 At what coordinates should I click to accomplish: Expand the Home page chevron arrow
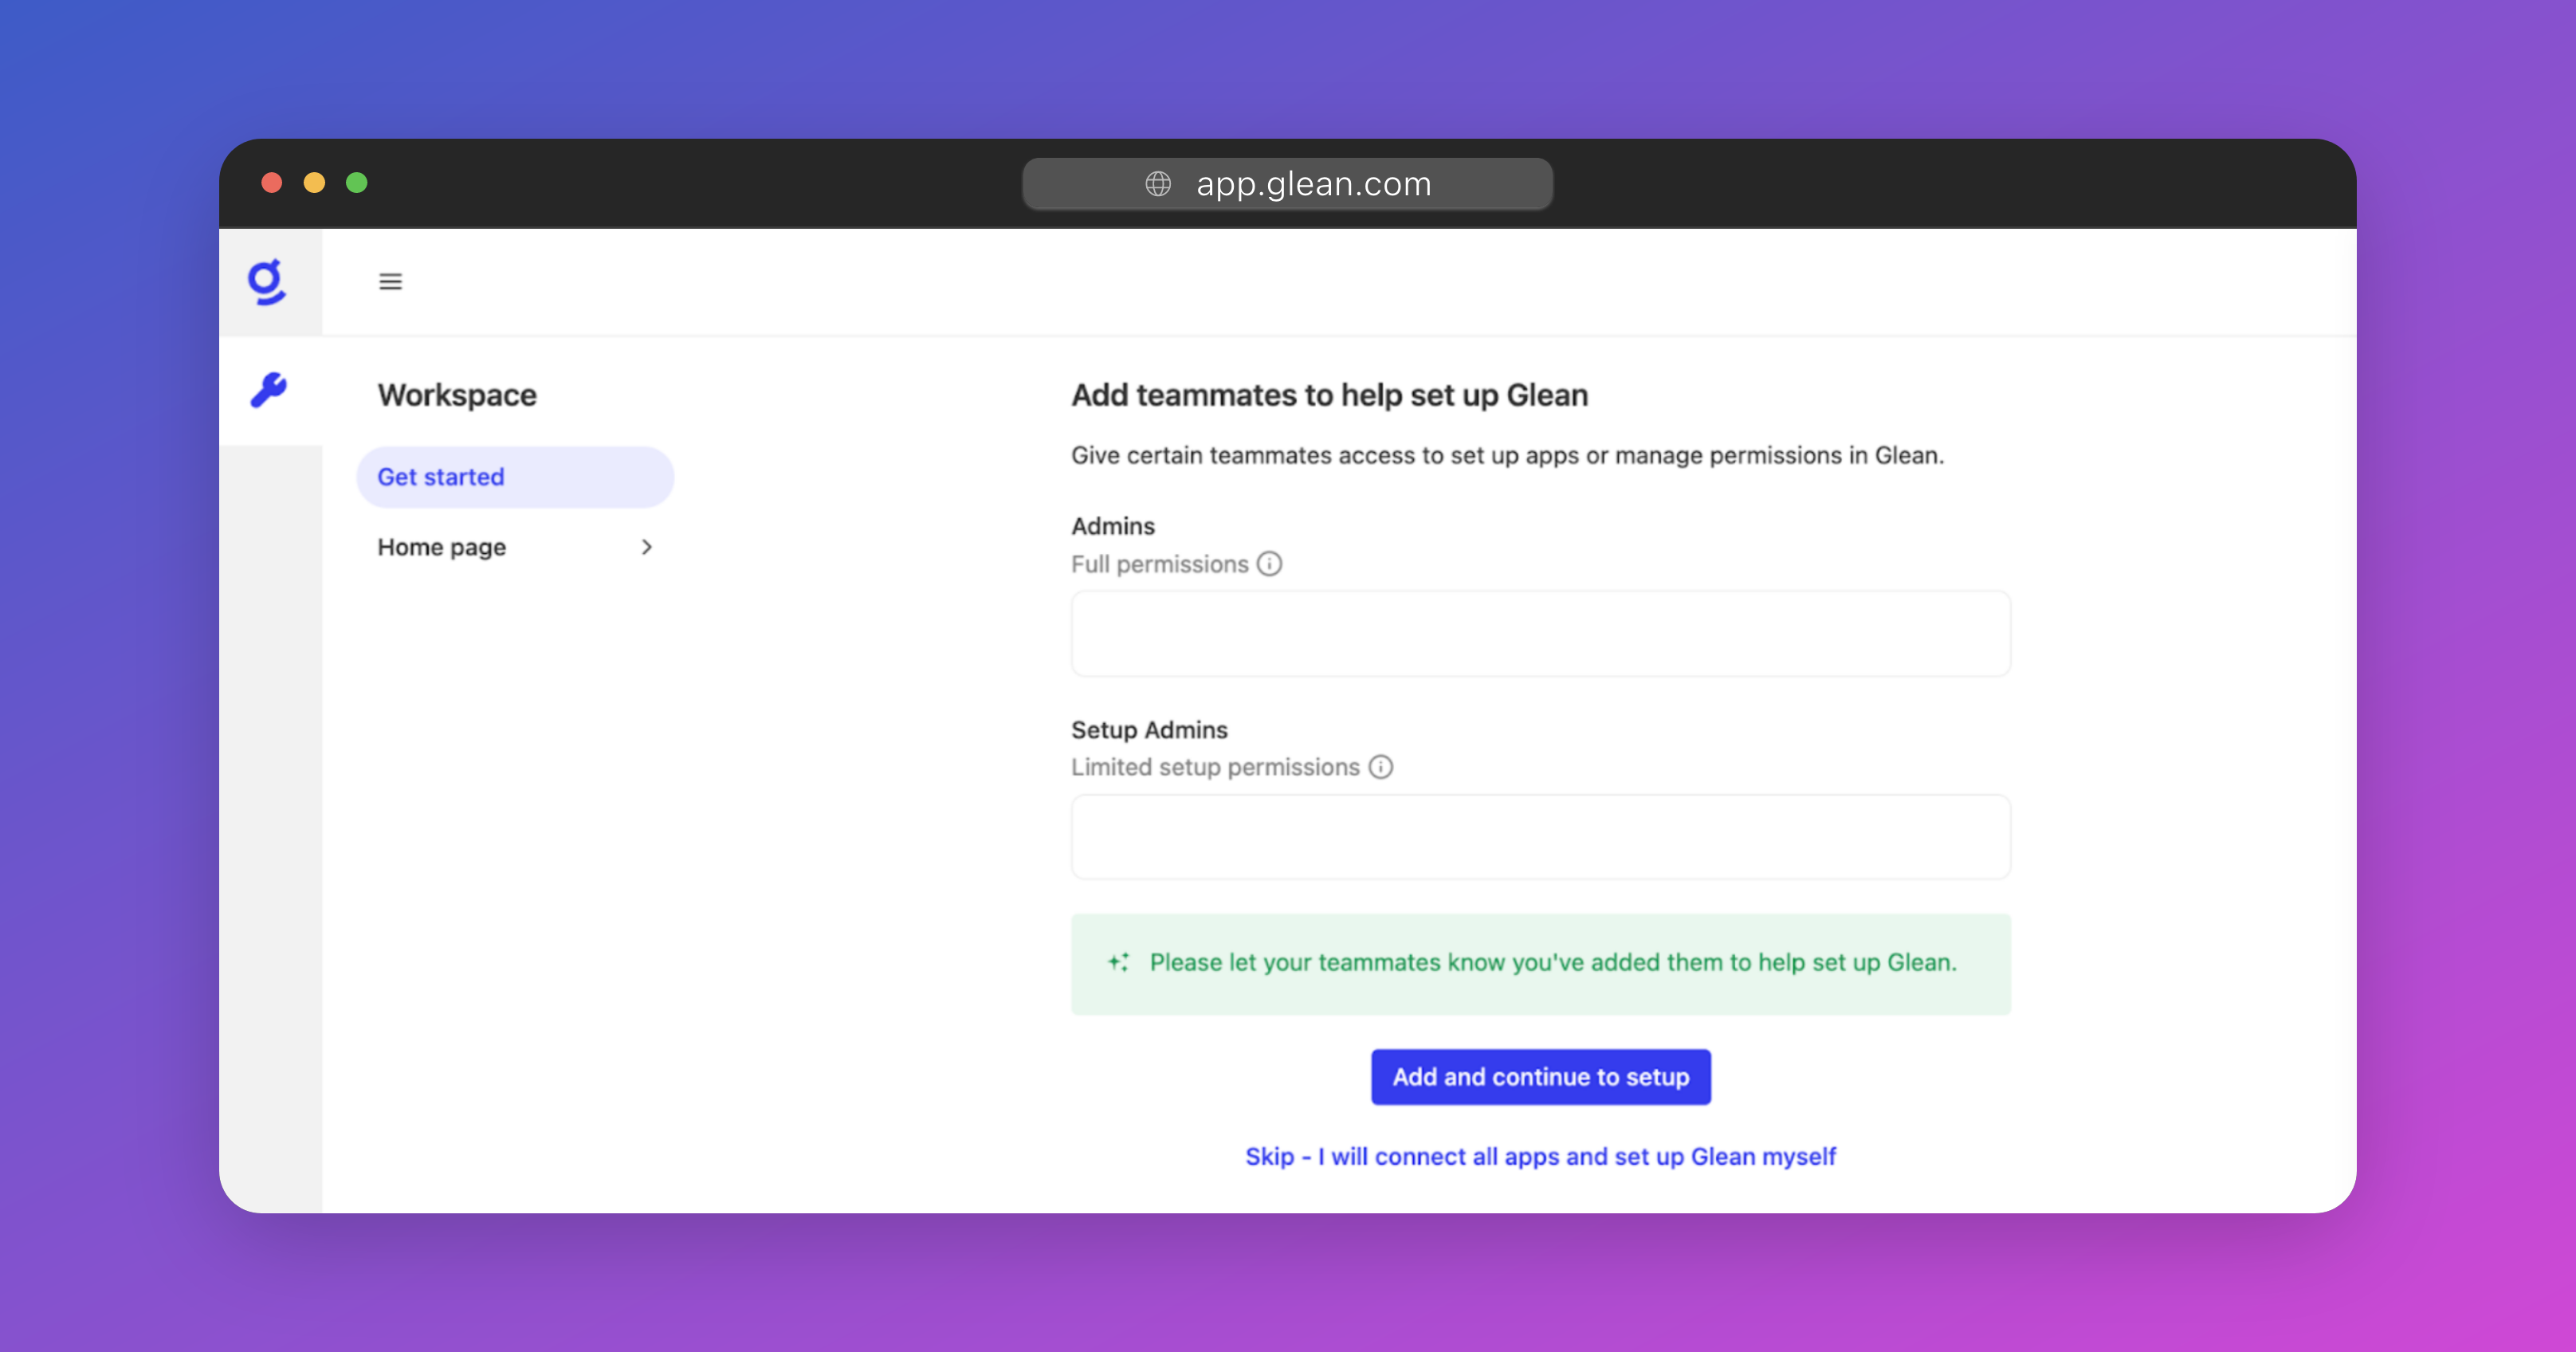tap(646, 547)
